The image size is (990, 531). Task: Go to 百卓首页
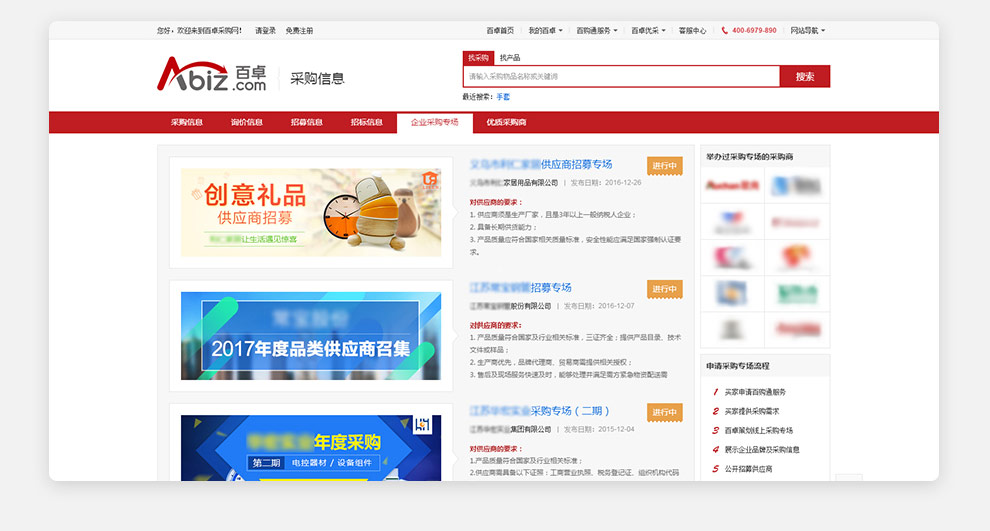(x=499, y=30)
